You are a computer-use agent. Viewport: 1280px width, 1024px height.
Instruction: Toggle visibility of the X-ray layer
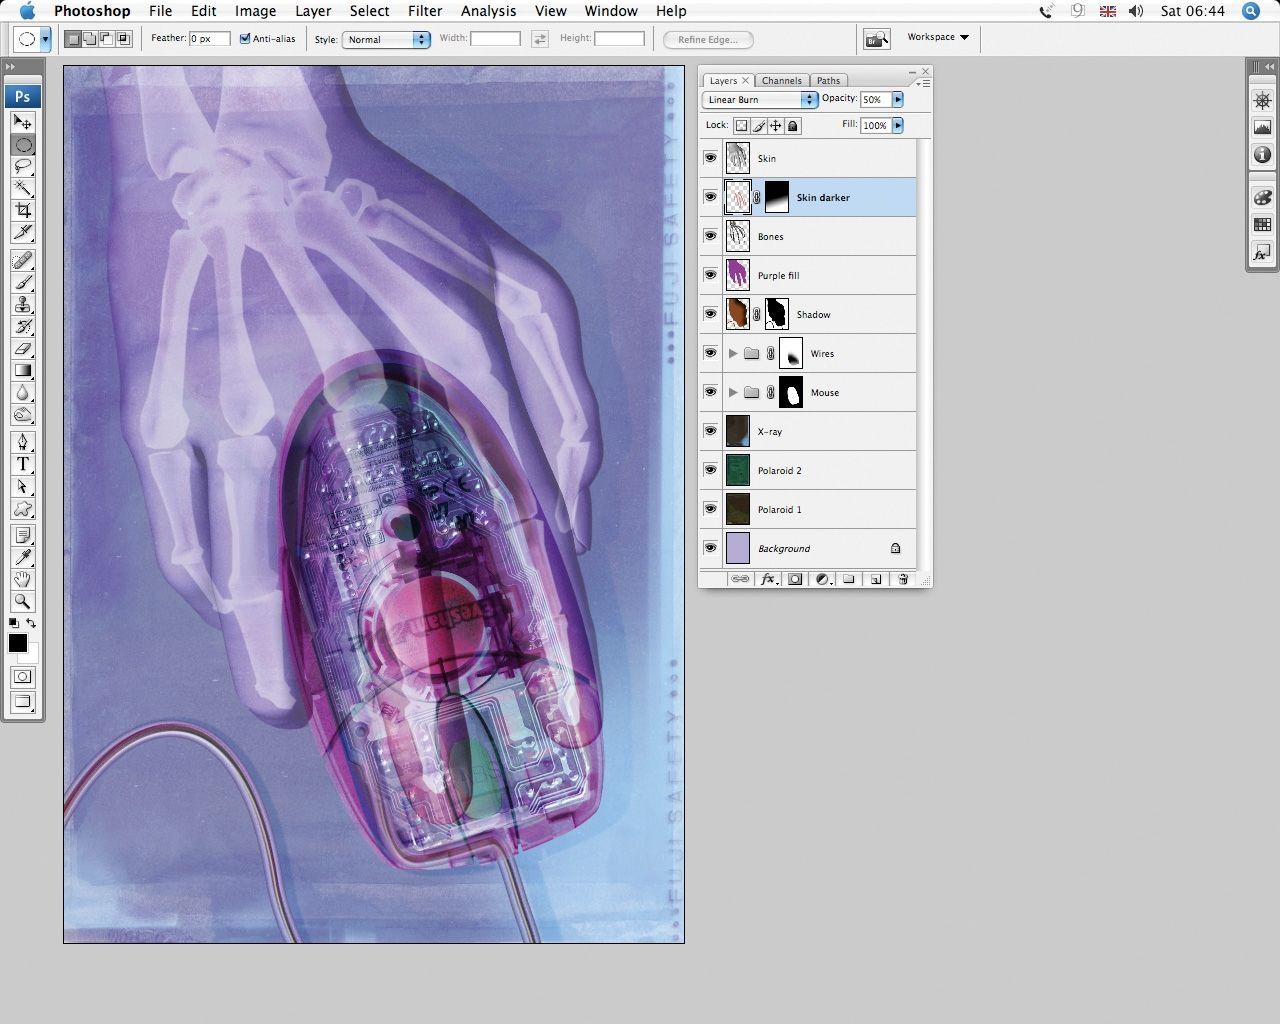[x=710, y=431]
